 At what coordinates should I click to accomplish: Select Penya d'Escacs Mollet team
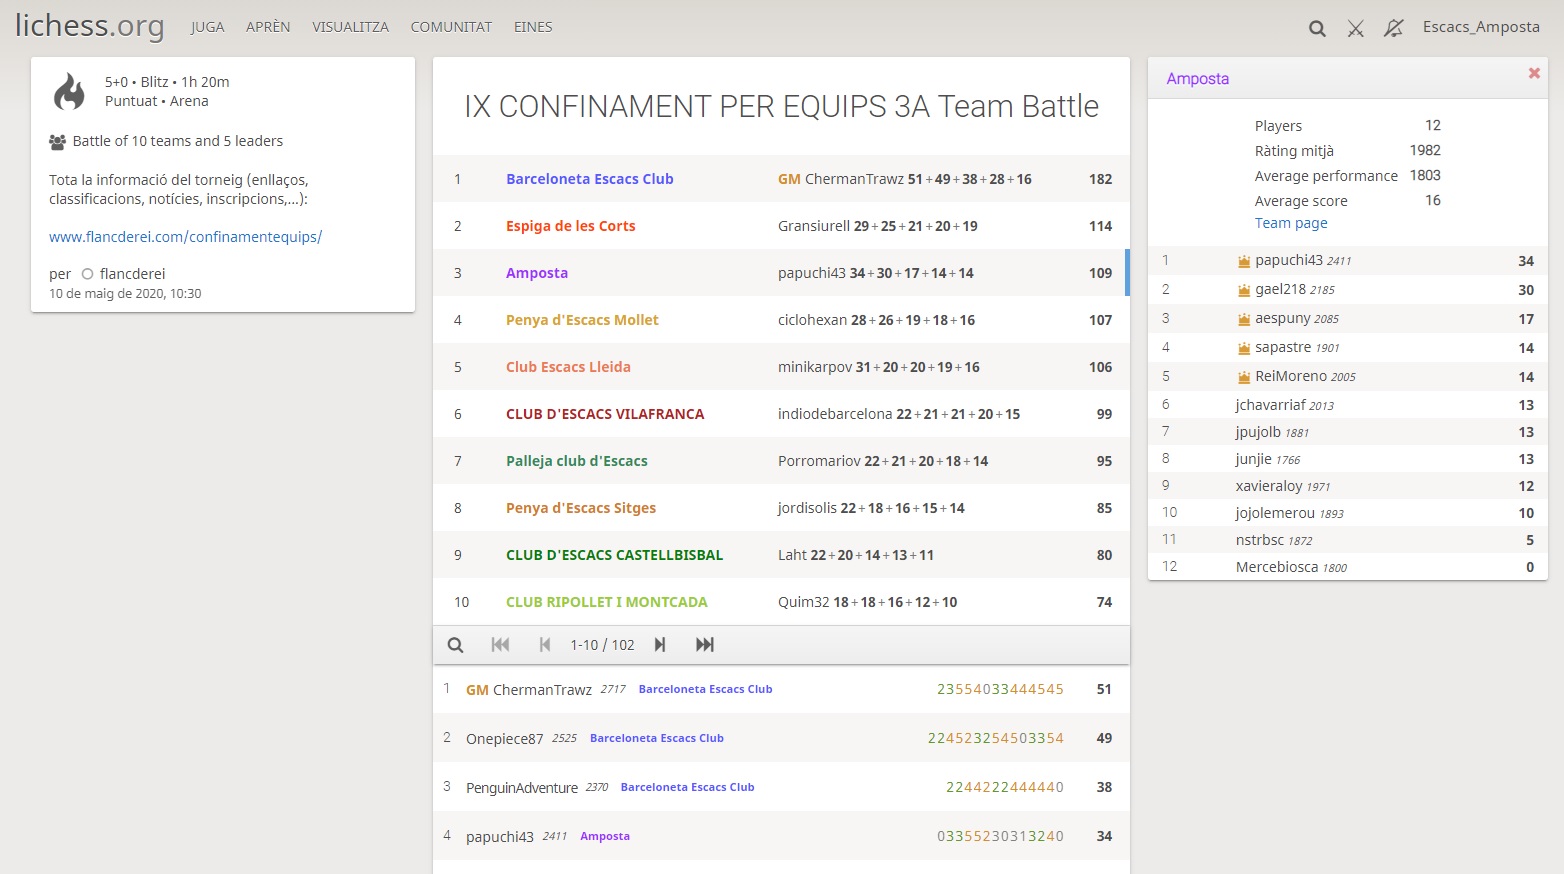click(x=781, y=320)
